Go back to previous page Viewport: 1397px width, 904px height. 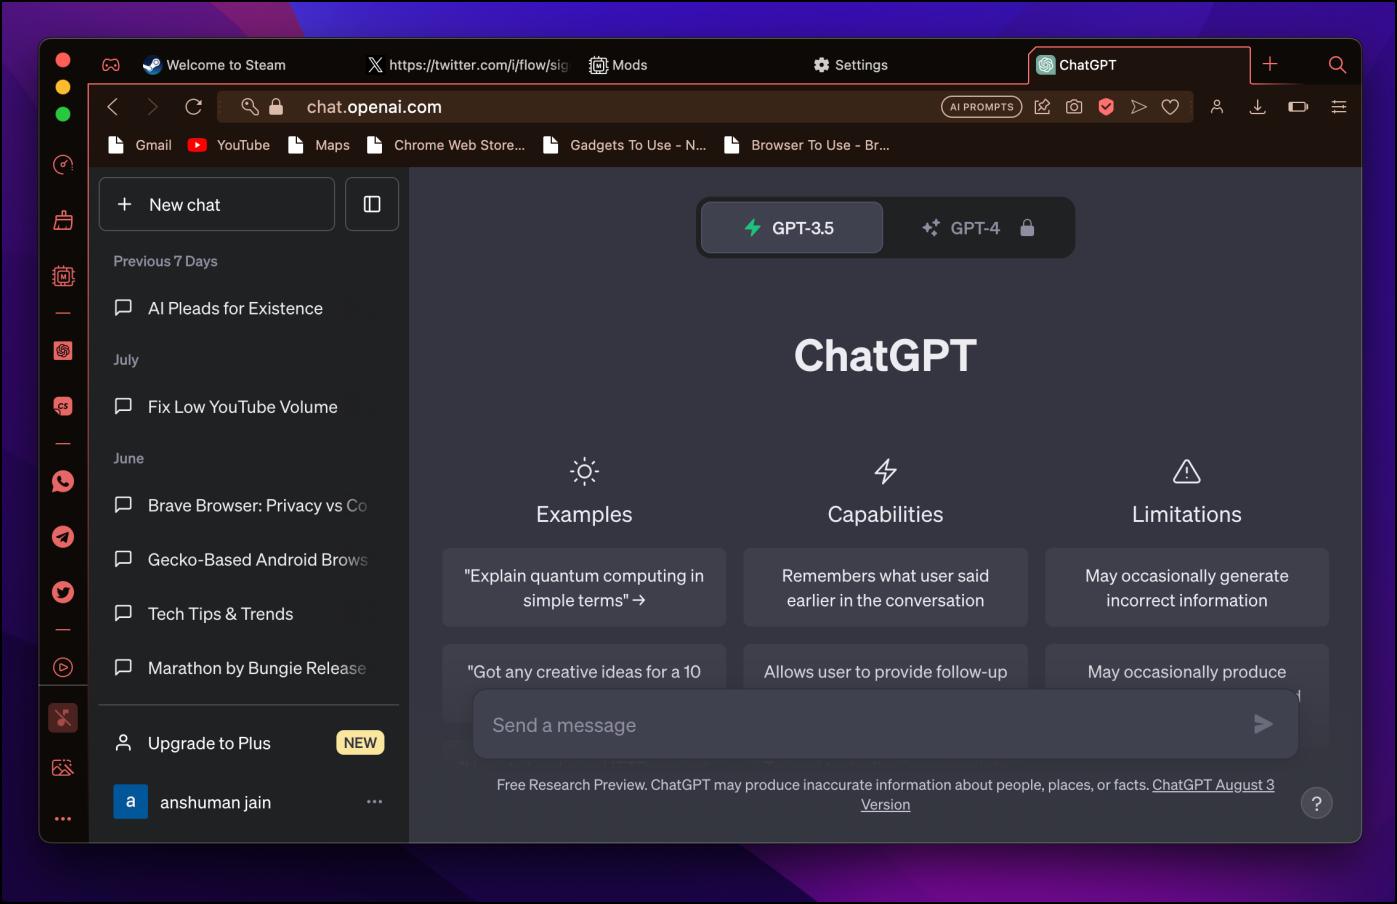[x=113, y=107]
